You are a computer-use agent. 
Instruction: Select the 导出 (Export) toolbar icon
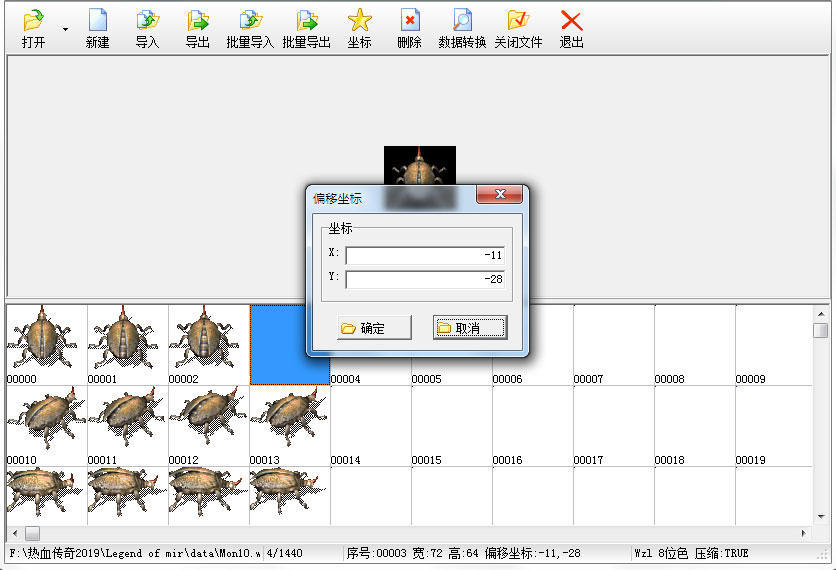click(197, 22)
